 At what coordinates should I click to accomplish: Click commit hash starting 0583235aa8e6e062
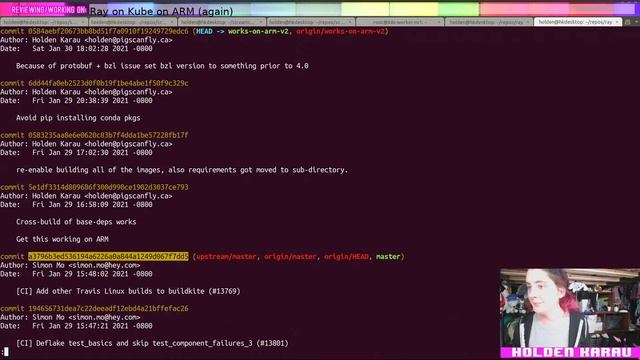click(108, 135)
